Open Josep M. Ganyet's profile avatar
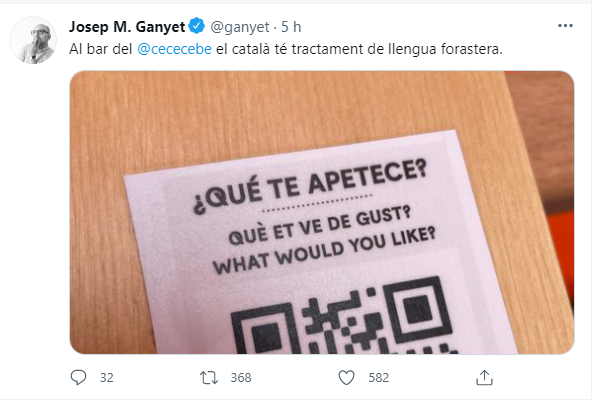 click(33, 40)
